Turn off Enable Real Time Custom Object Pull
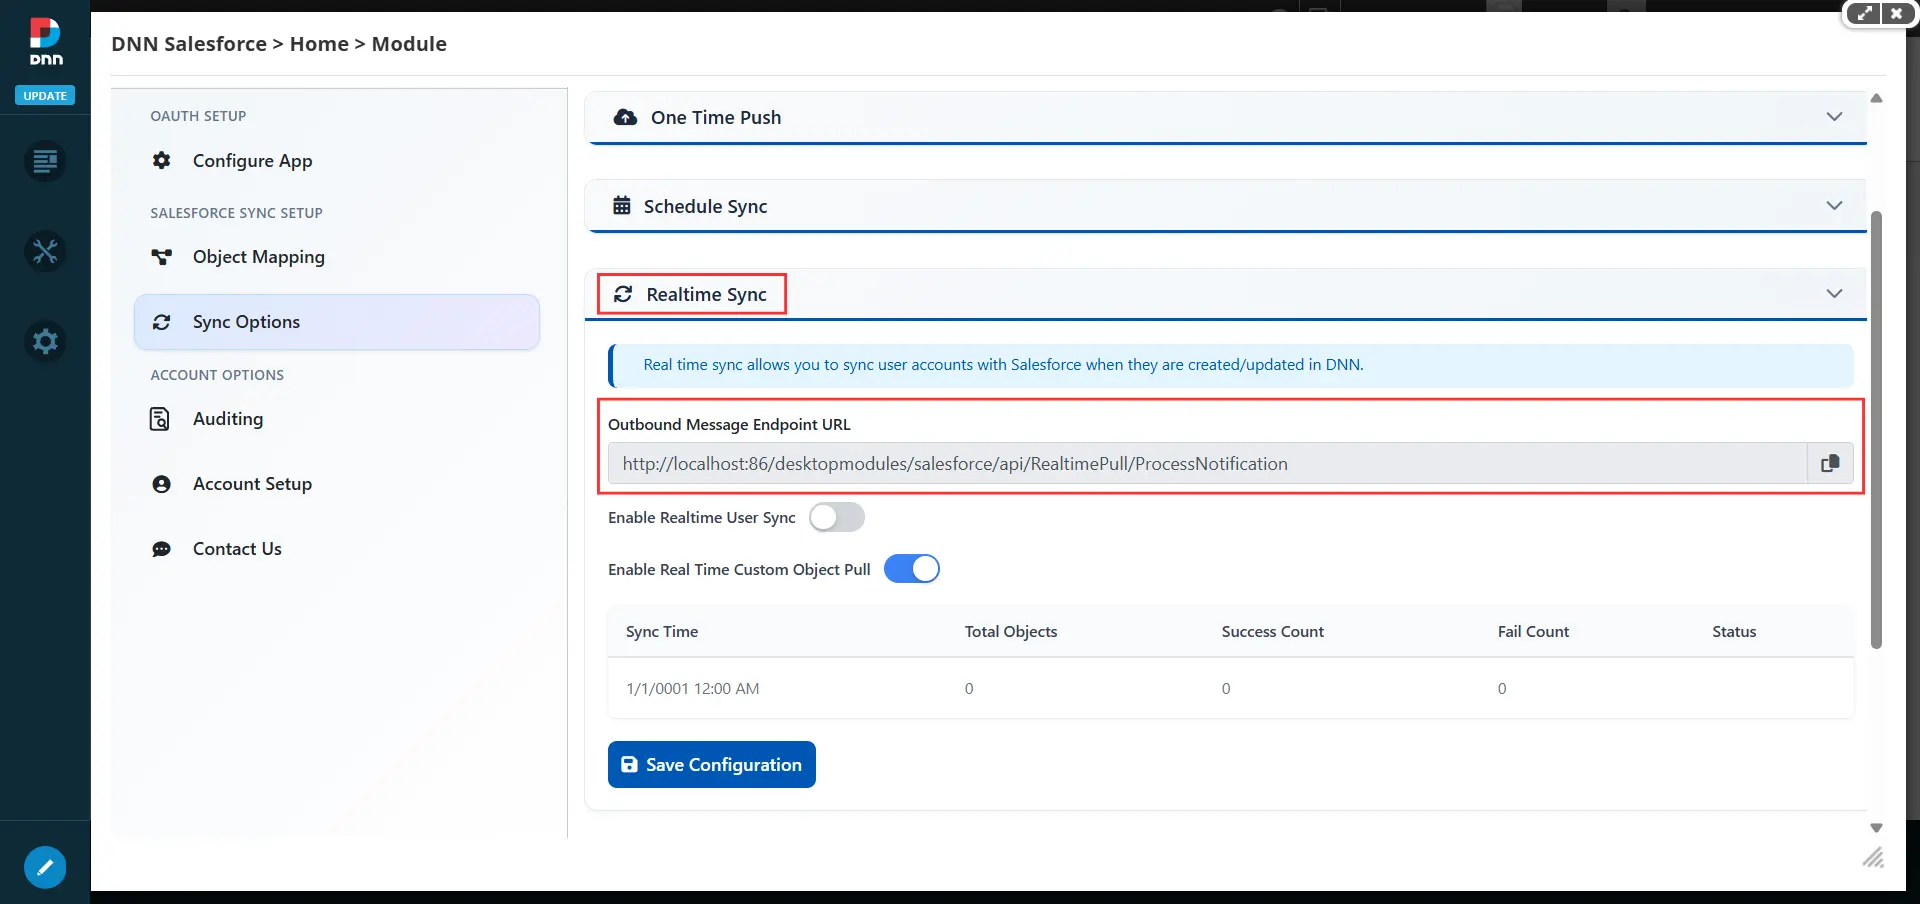This screenshot has height=904, width=1920. [912, 569]
